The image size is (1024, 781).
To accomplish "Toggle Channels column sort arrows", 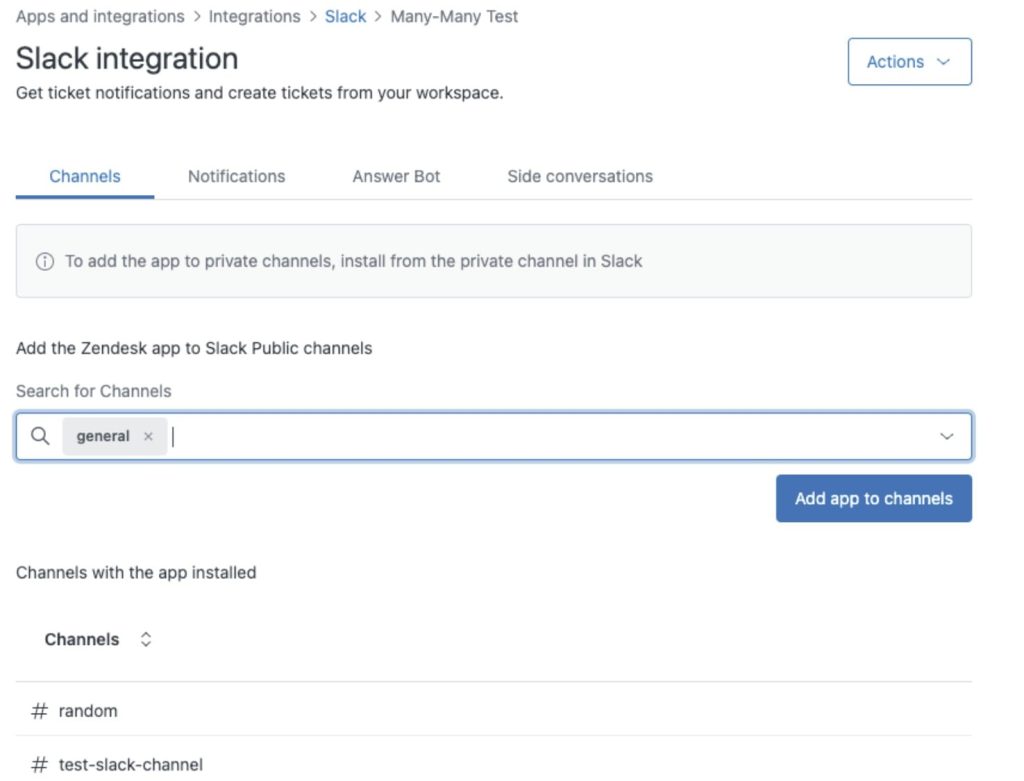I will pyautogui.click(x=146, y=639).
